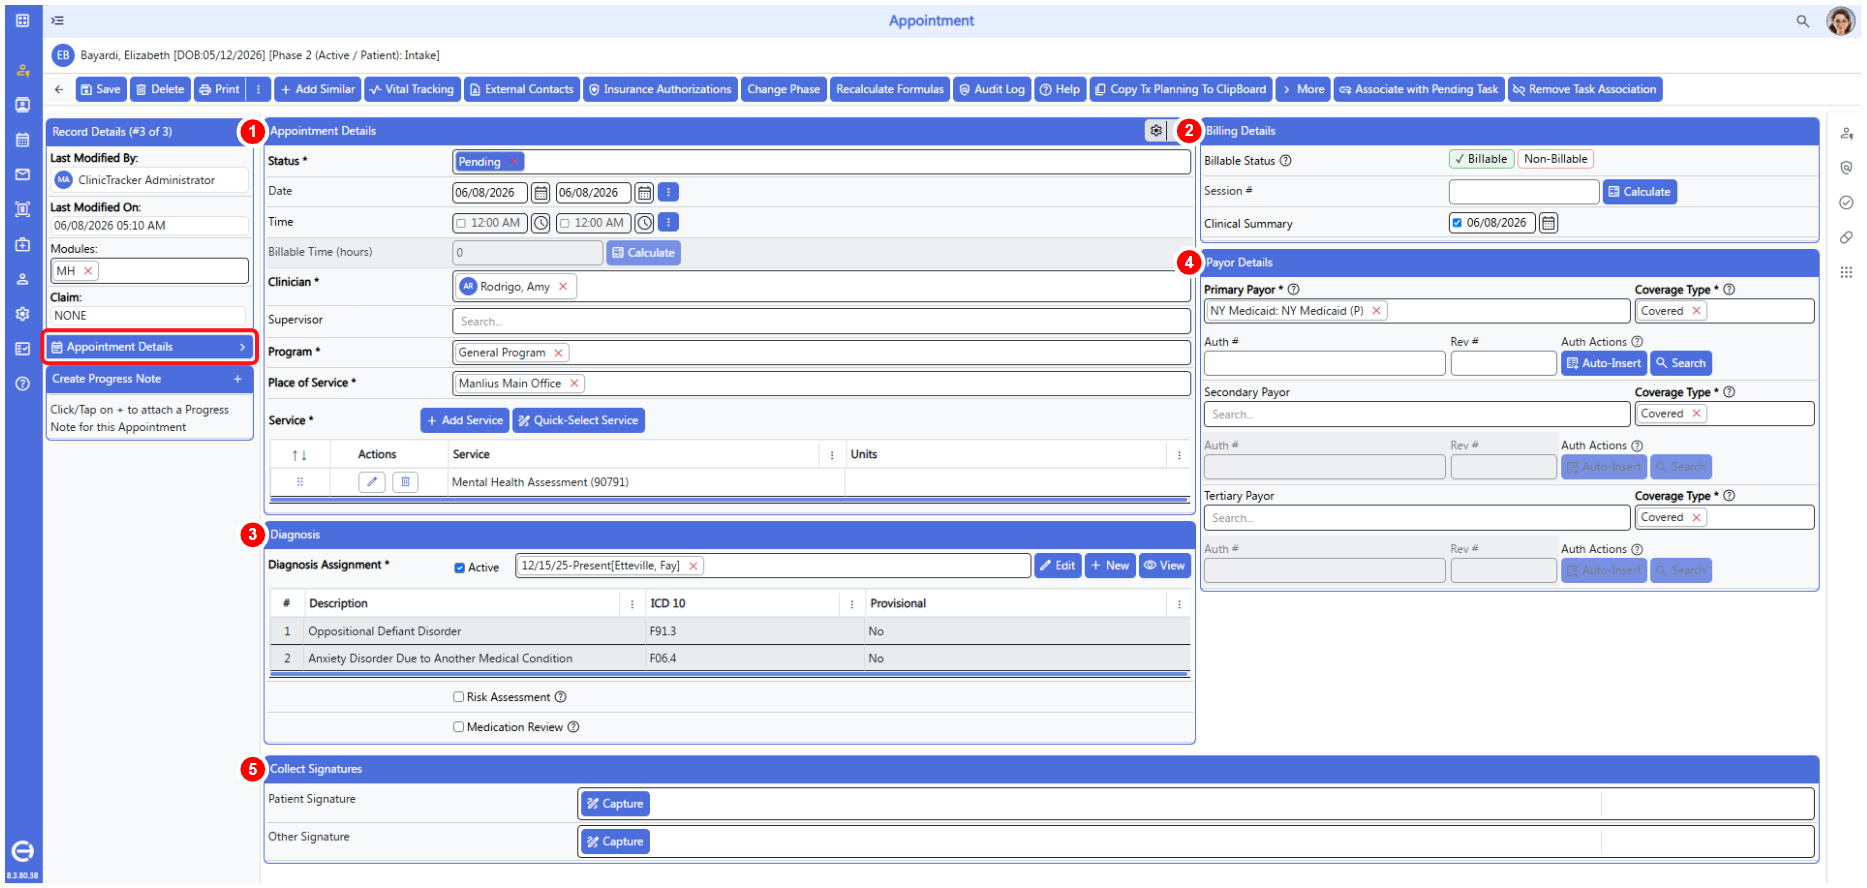This screenshot has height=888, width=1867.
Task: Open the apps grid icon on right rail
Action: coord(1846,272)
